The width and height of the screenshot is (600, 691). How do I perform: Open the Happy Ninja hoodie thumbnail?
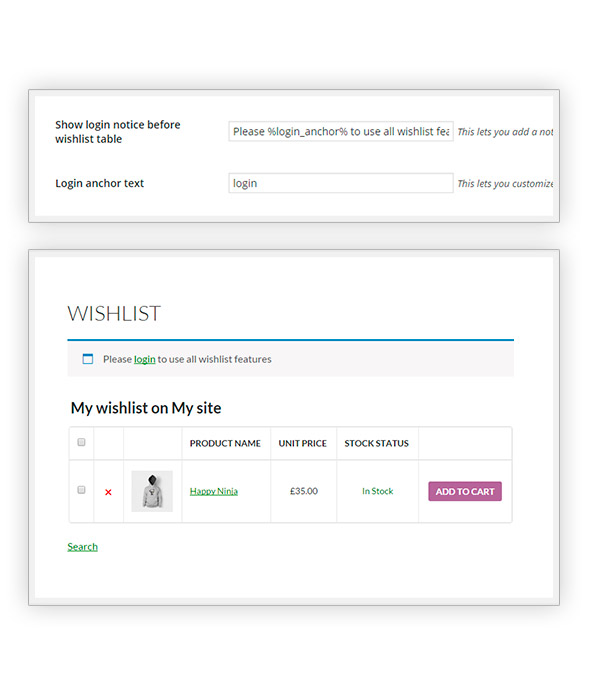click(152, 491)
